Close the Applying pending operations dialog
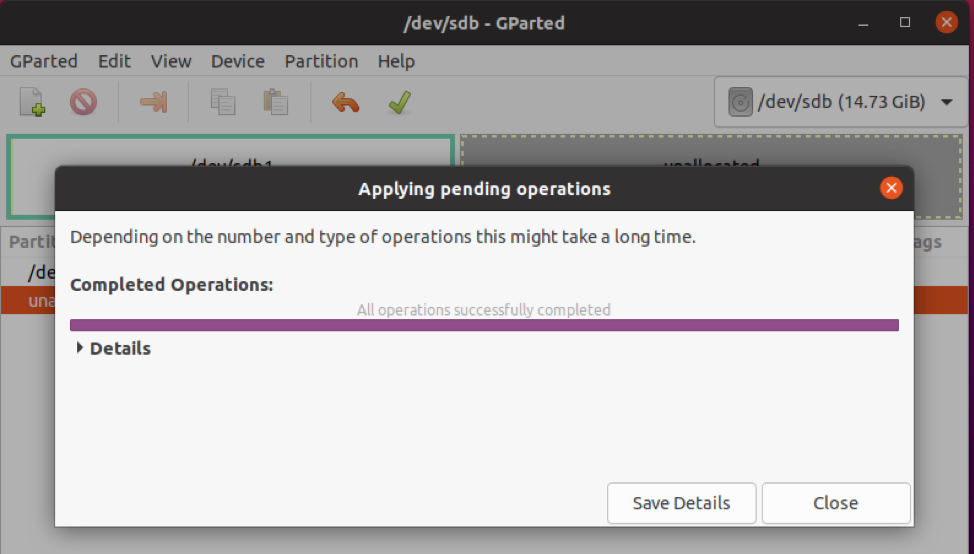 [891, 188]
